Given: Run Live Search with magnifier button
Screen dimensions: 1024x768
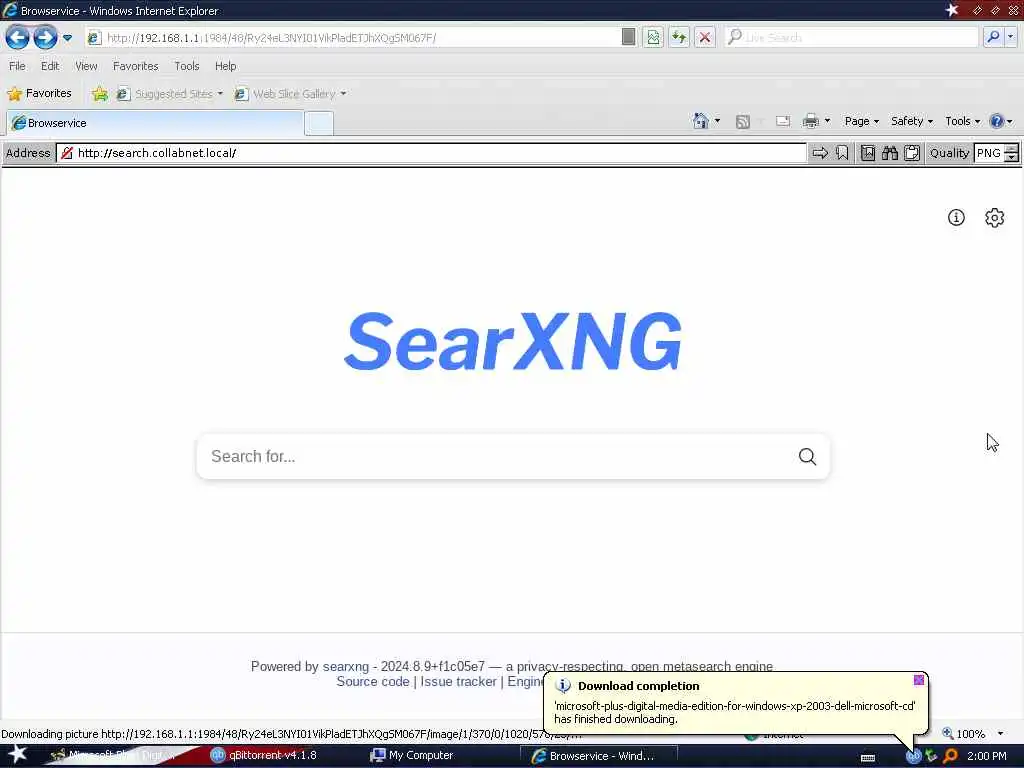Looking at the screenshot, I should click(992, 37).
